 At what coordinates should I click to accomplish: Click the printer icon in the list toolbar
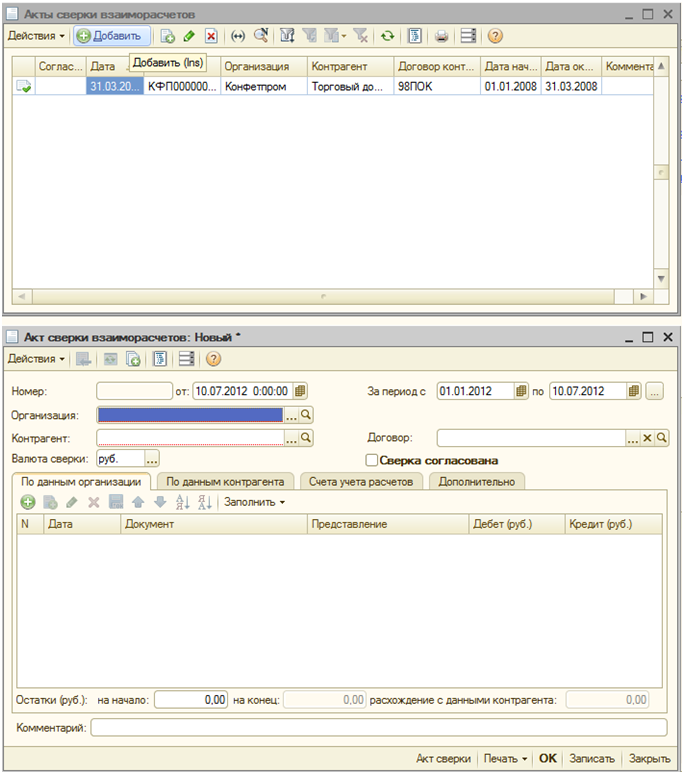(x=441, y=36)
